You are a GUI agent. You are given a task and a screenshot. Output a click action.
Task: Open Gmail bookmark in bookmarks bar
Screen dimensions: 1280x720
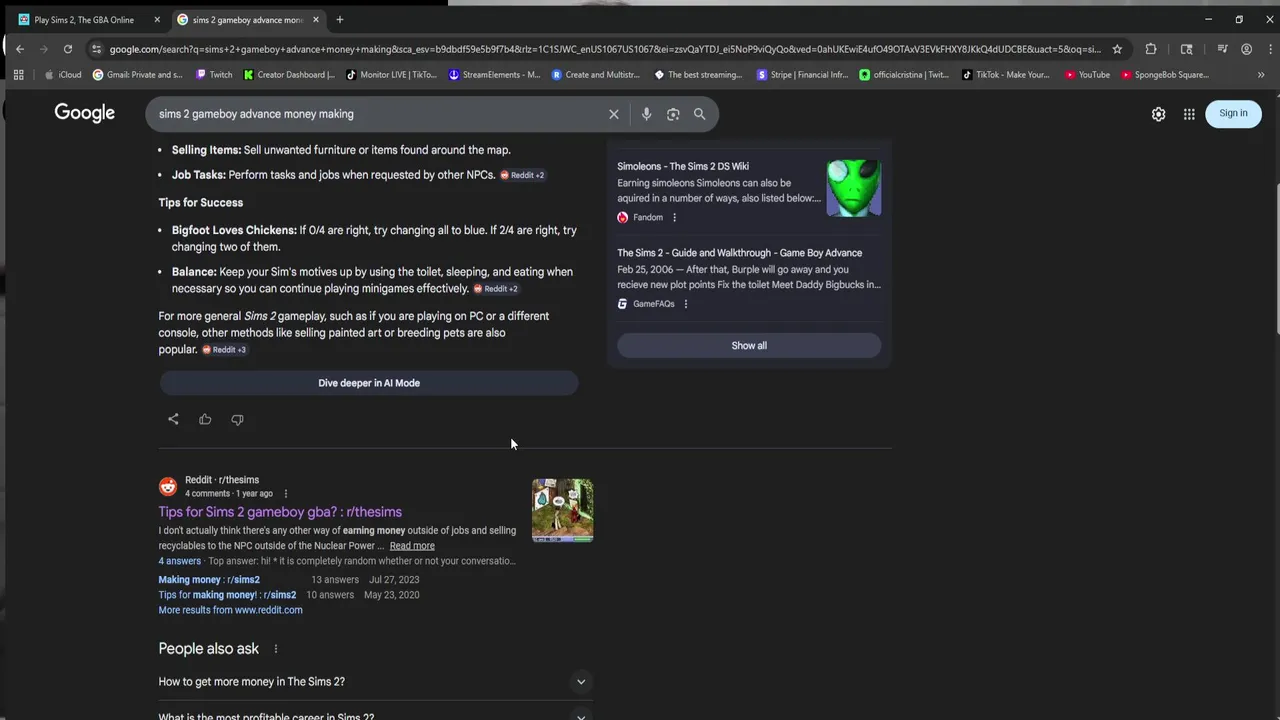(x=138, y=75)
